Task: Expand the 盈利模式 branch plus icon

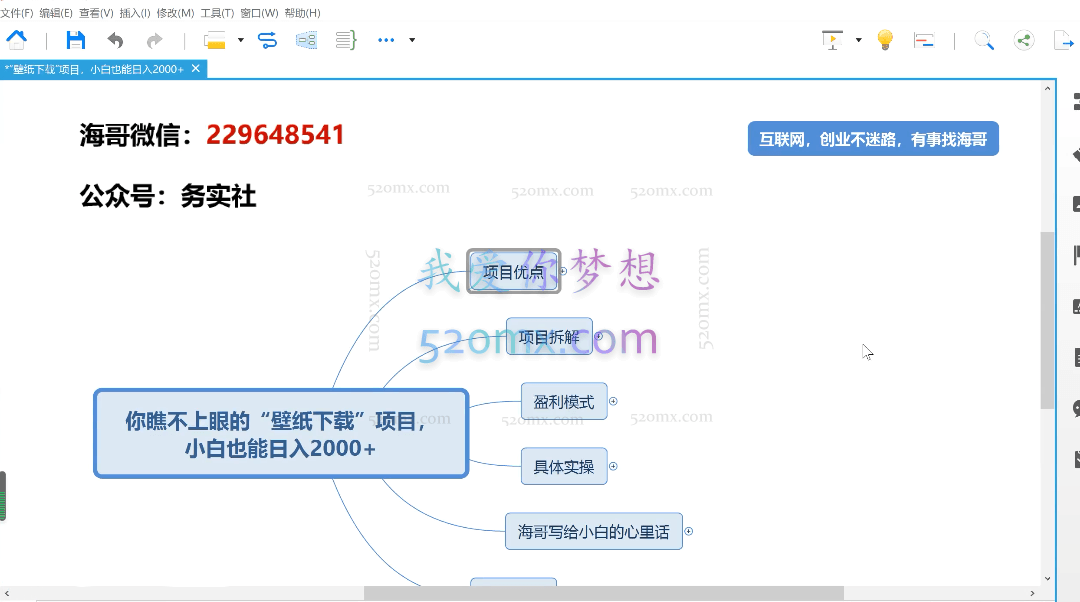Action: pos(613,400)
